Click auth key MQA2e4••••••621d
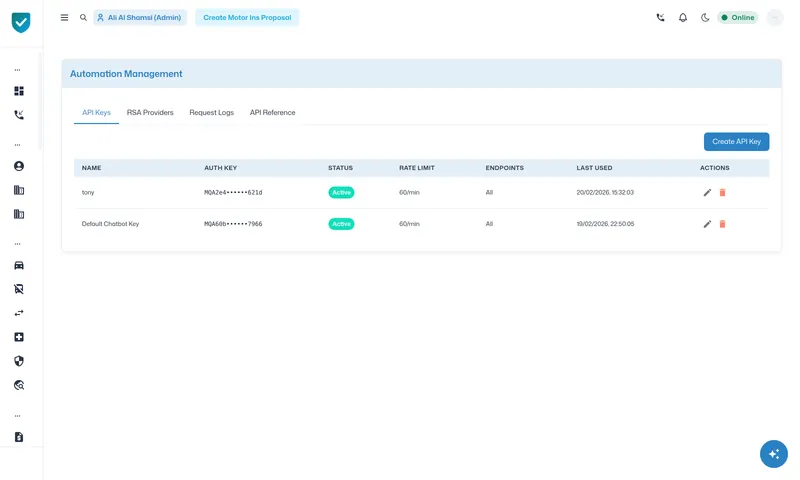 pyautogui.click(x=233, y=192)
